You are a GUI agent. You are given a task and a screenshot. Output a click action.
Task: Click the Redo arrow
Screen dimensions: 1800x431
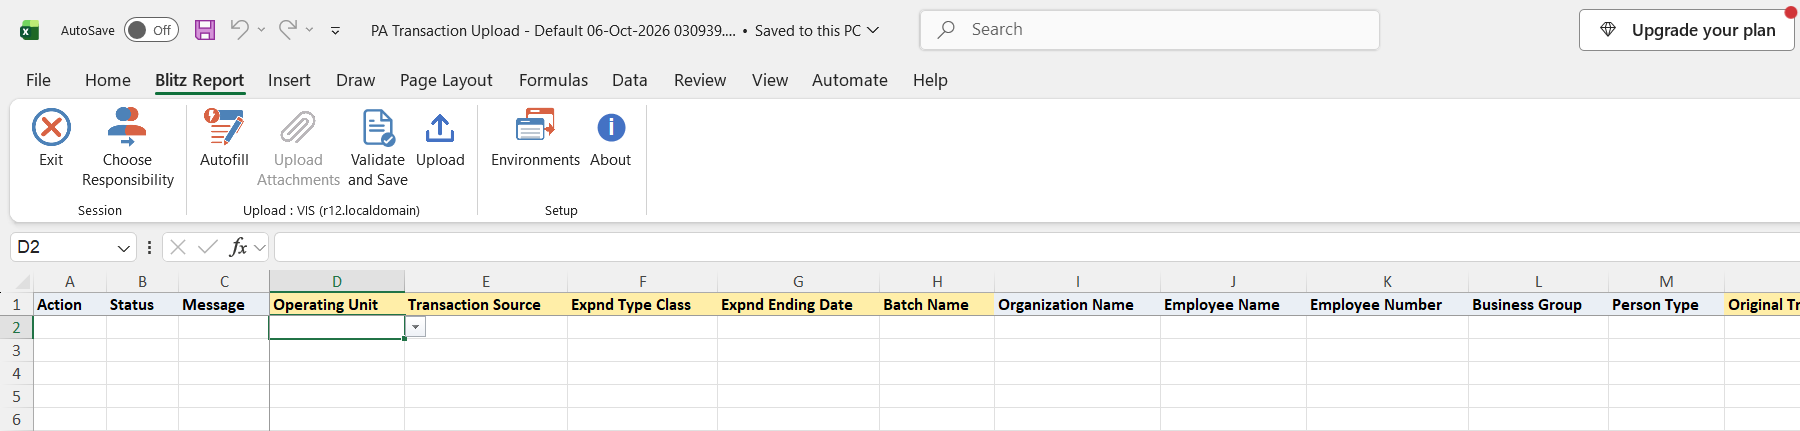pyautogui.click(x=287, y=29)
